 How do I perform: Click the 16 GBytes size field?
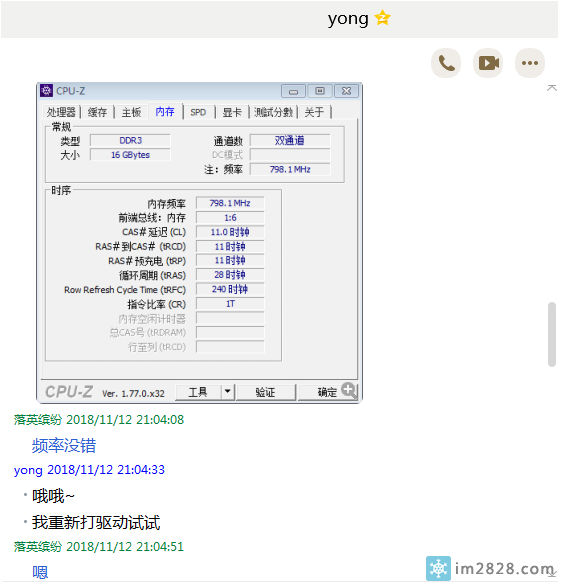point(130,155)
